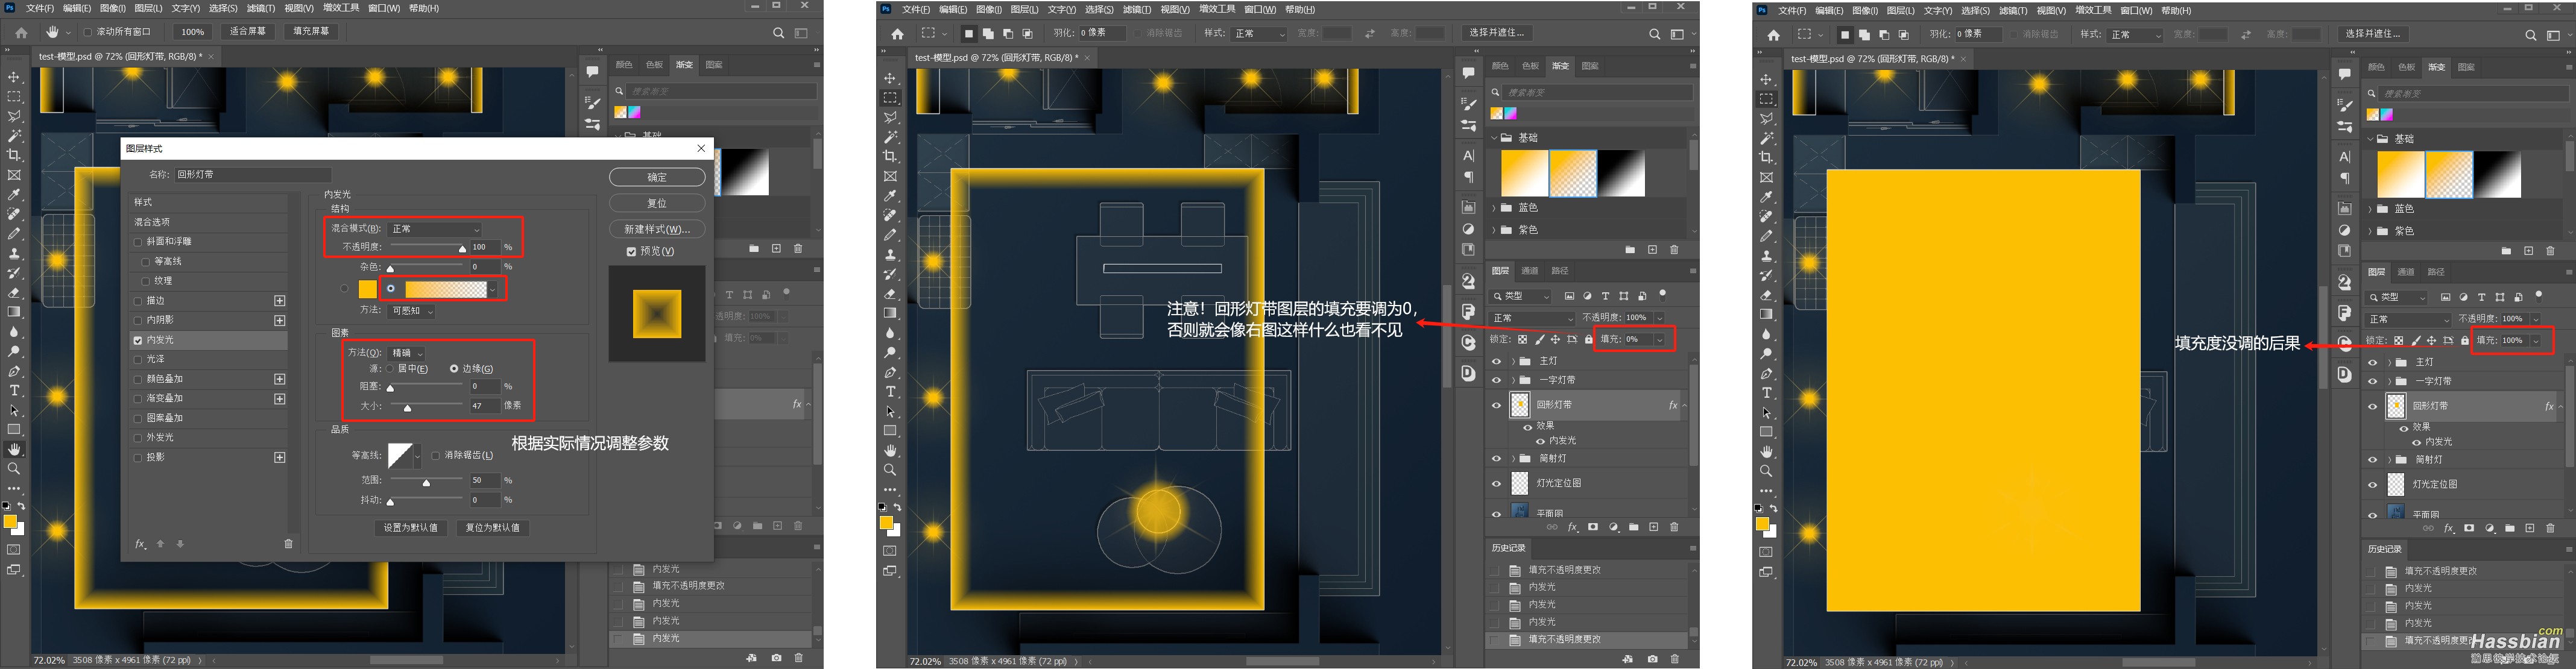2576x669 pixels.
Task: Hide the 主灯 group in middle Layers panel
Action: pos(1496,361)
